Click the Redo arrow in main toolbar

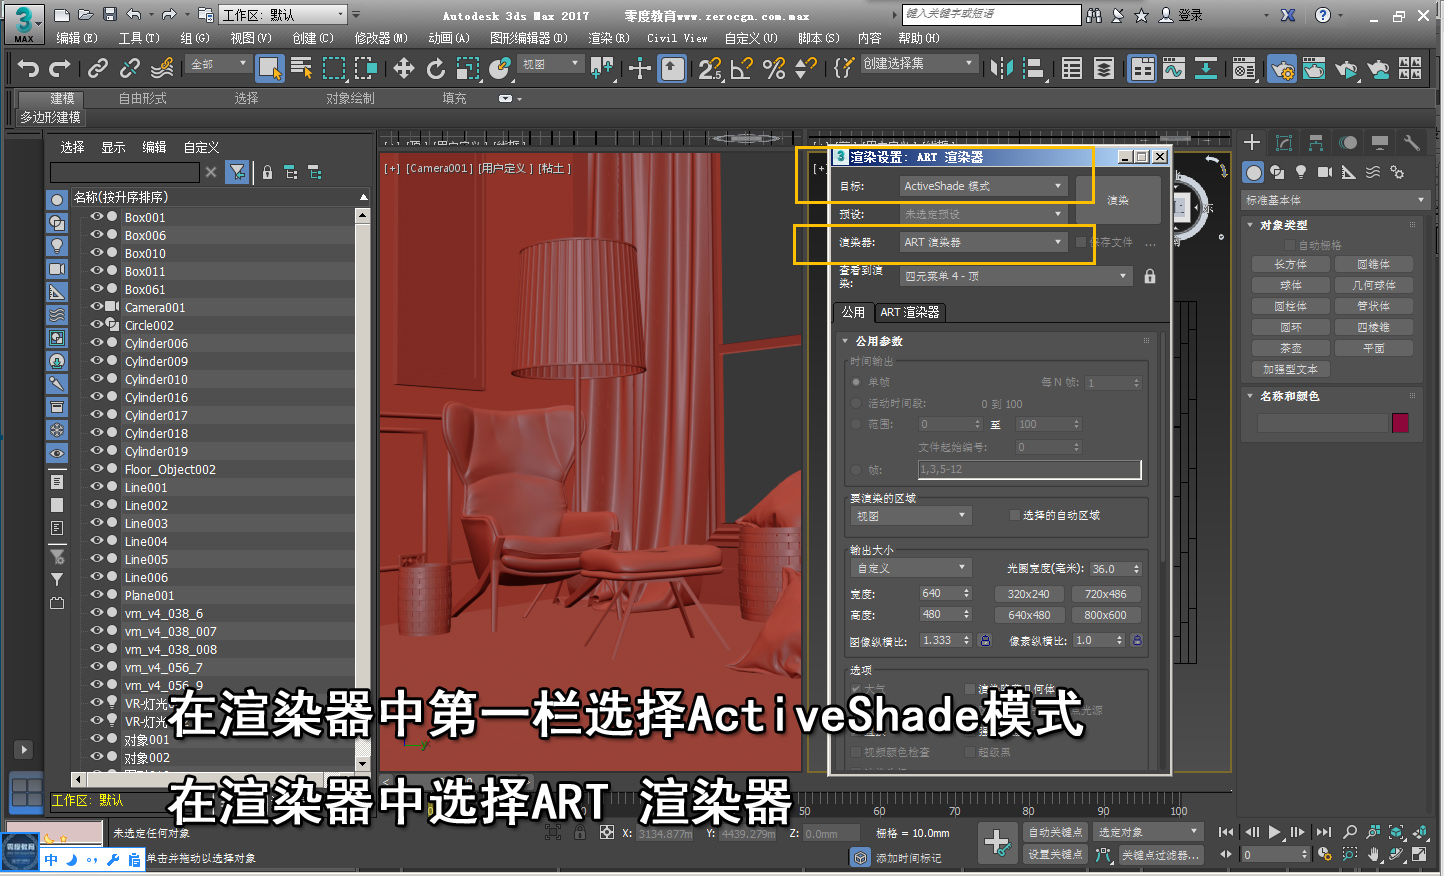coord(60,68)
